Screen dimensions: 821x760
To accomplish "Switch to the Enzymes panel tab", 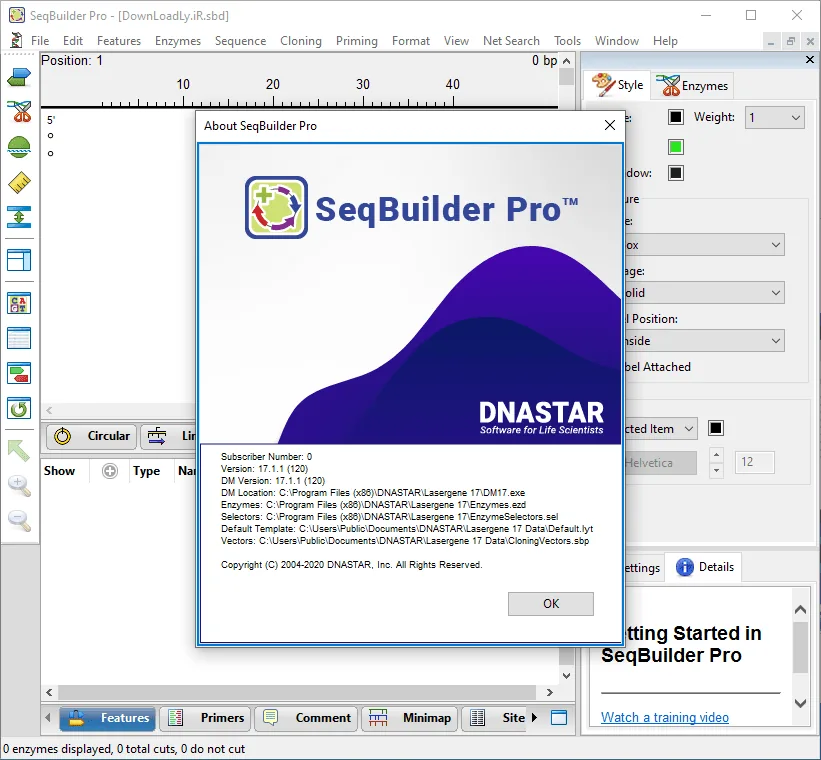I will [x=692, y=85].
